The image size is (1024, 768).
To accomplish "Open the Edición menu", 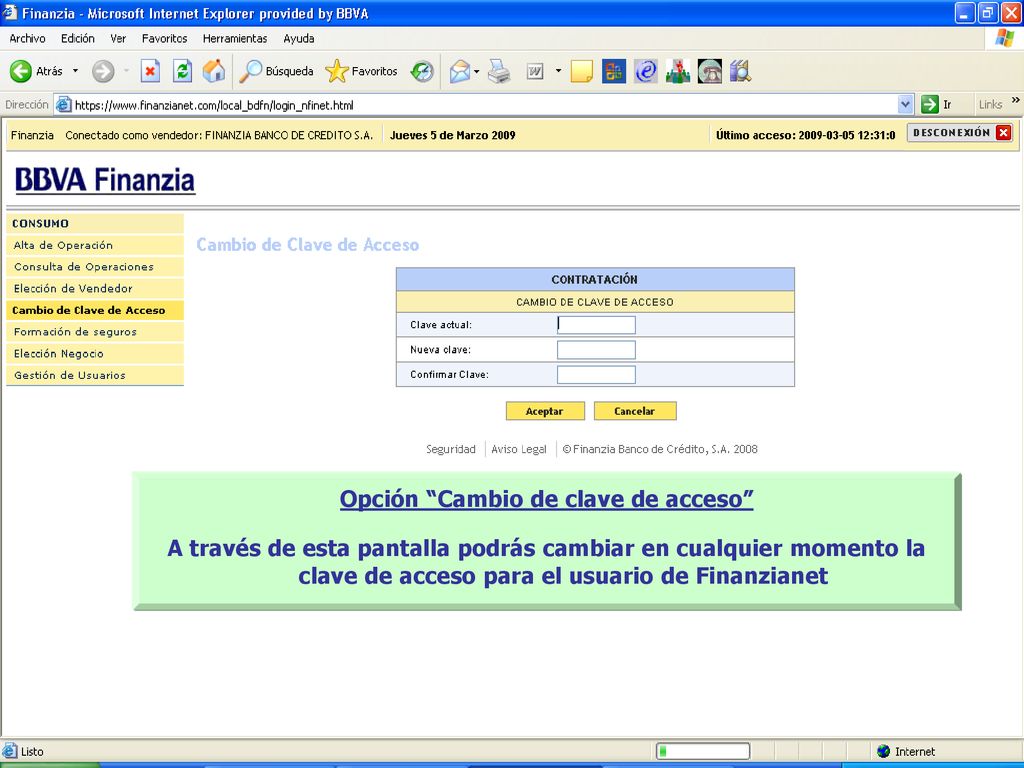I will (x=78, y=39).
